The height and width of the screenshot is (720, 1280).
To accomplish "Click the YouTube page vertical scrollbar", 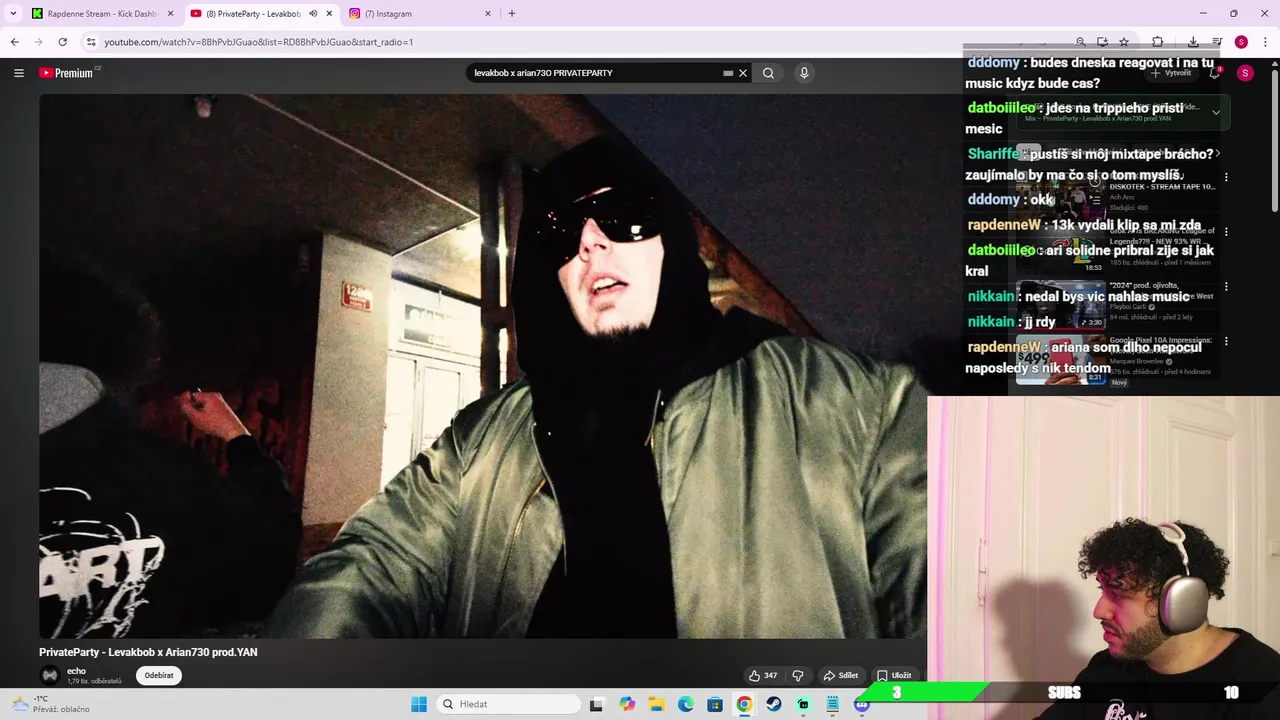I will (1274, 140).
